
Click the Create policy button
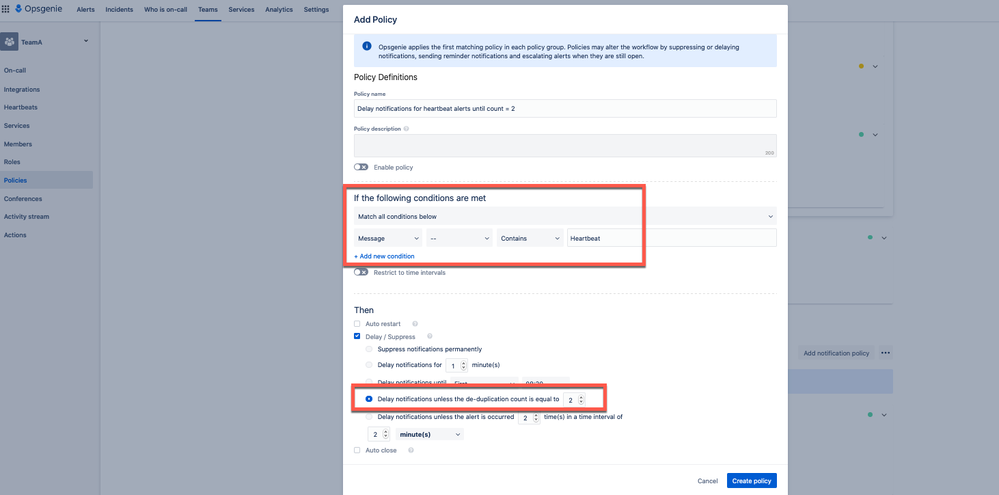click(x=752, y=481)
